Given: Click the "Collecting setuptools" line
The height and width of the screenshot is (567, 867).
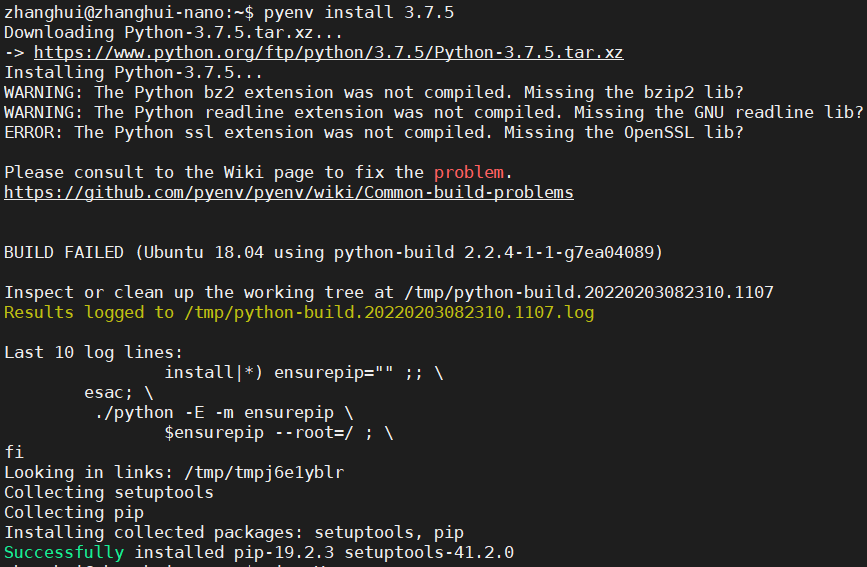Looking at the screenshot, I should (109, 492).
